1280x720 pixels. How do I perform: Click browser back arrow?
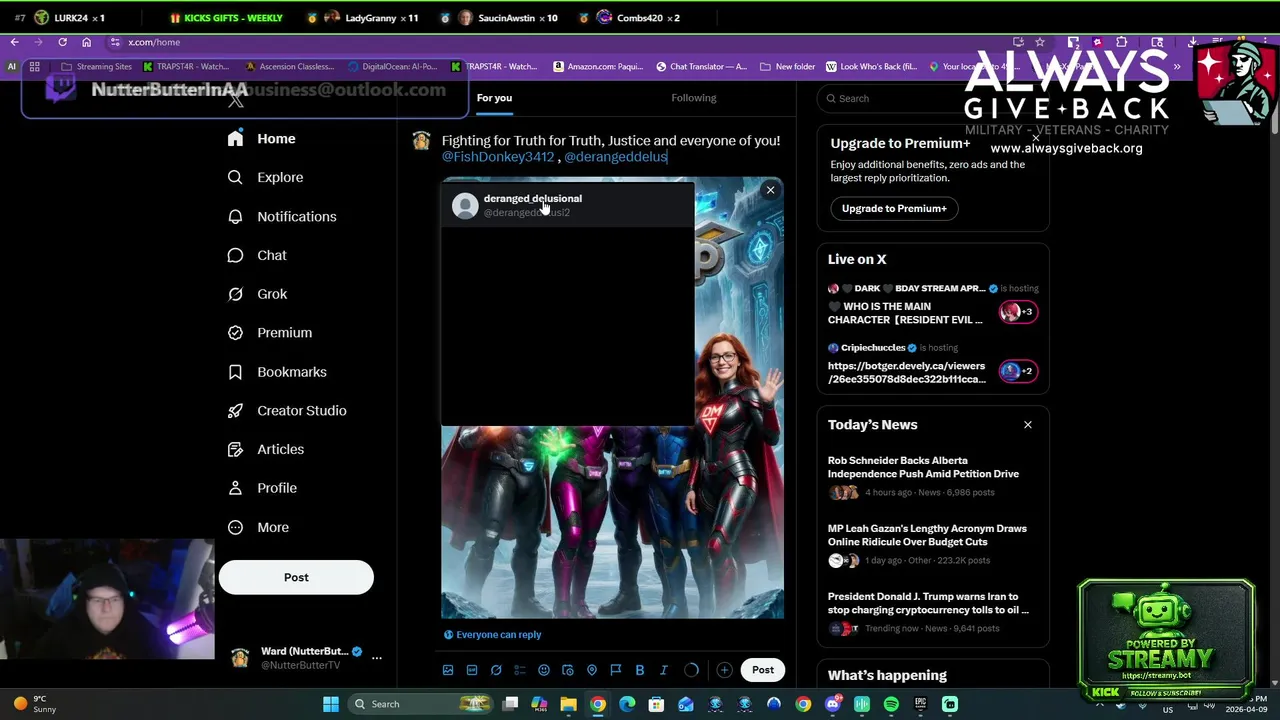tap(14, 42)
